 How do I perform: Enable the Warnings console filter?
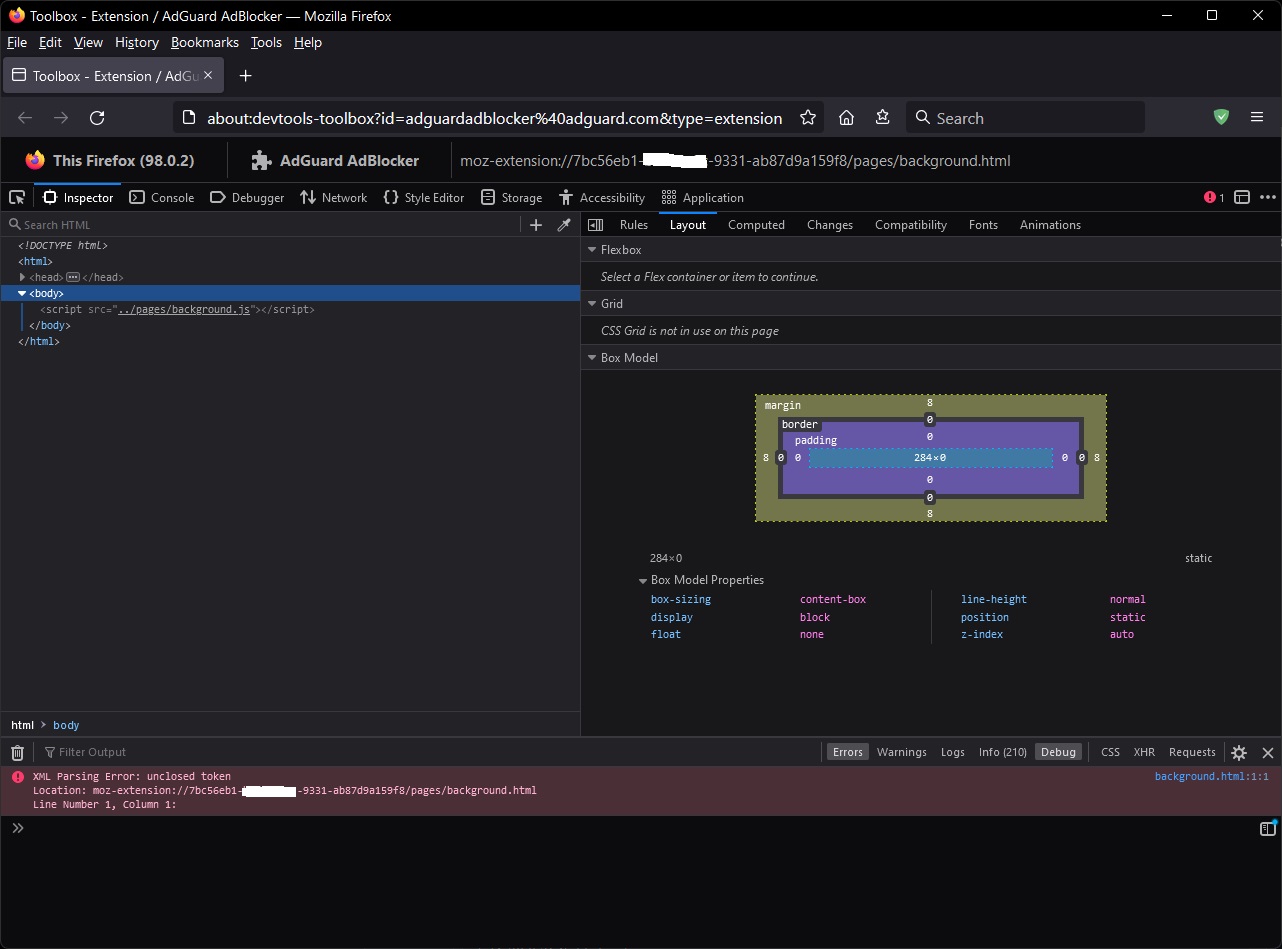coord(901,752)
